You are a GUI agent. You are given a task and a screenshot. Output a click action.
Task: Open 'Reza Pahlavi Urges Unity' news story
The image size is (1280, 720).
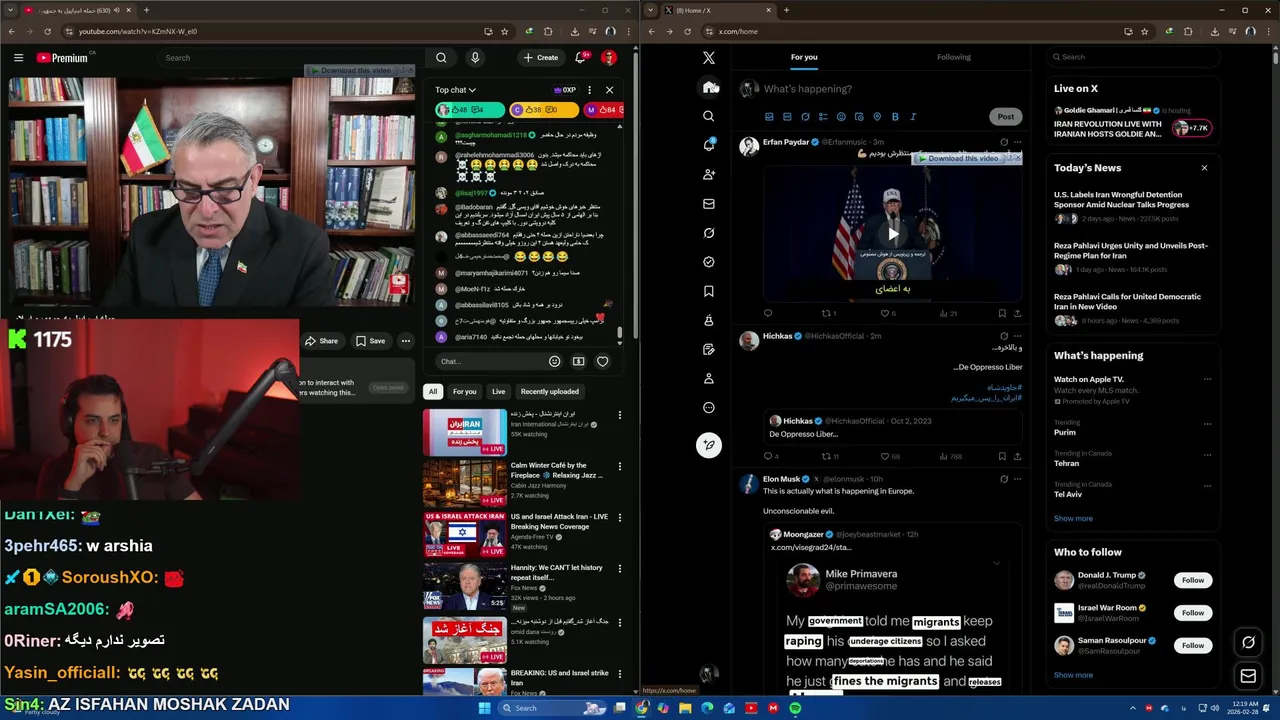(1131, 256)
